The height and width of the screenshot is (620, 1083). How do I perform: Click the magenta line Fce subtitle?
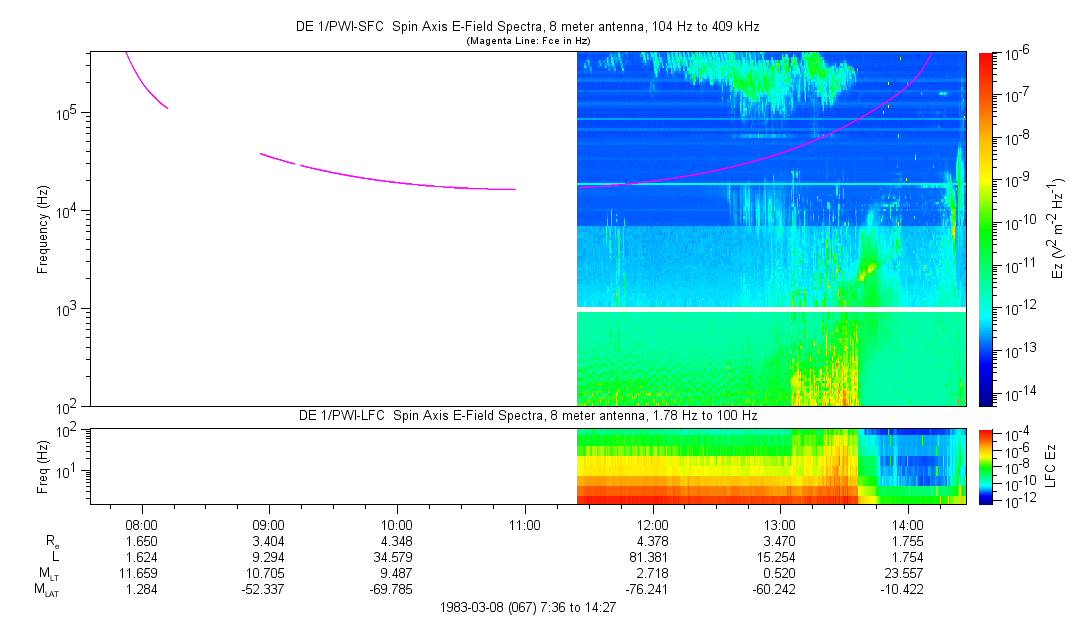pos(528,40)
